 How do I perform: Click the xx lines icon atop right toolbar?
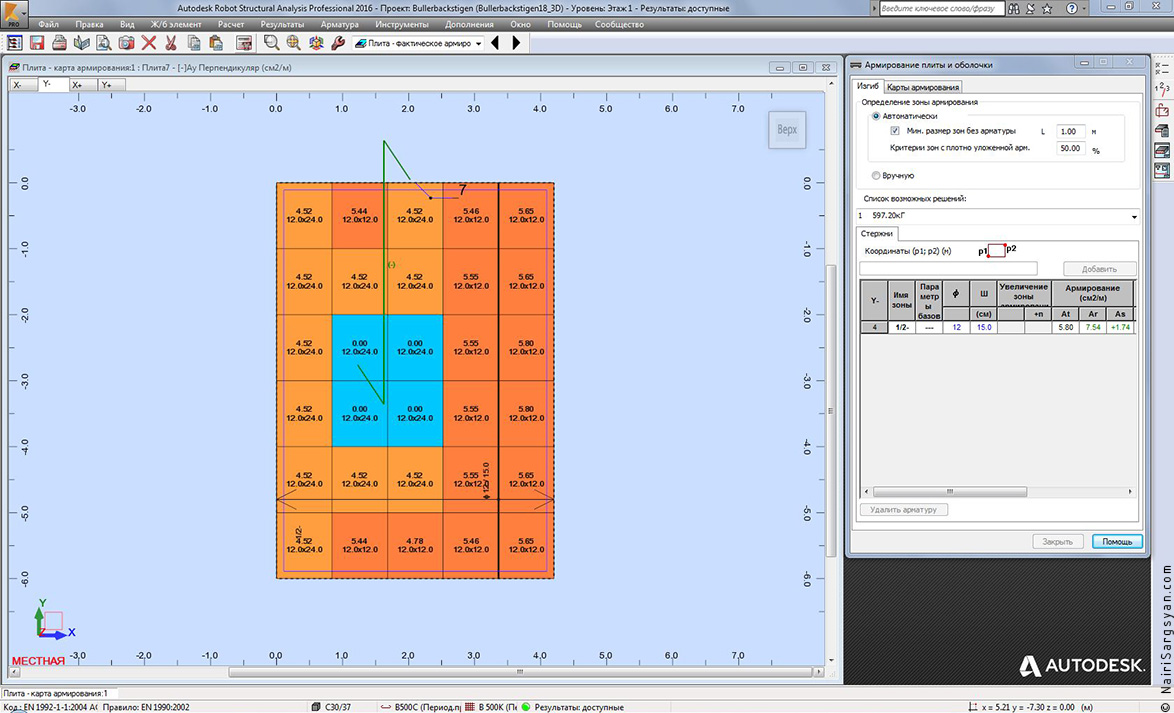tap(1163, 68)
